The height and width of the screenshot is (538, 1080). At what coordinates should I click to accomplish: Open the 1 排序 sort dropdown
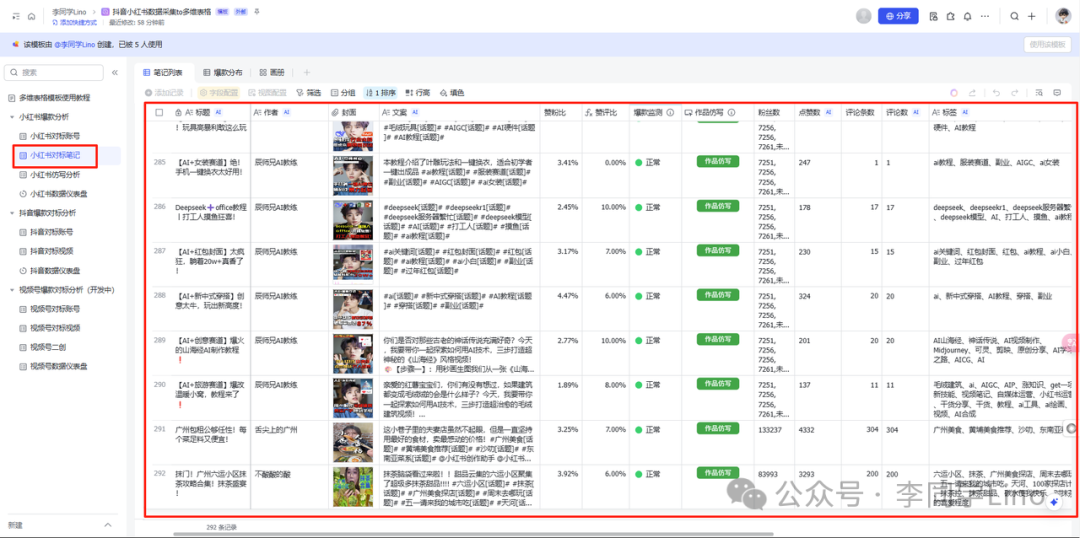pyautogui.click(x=380, y=92)
